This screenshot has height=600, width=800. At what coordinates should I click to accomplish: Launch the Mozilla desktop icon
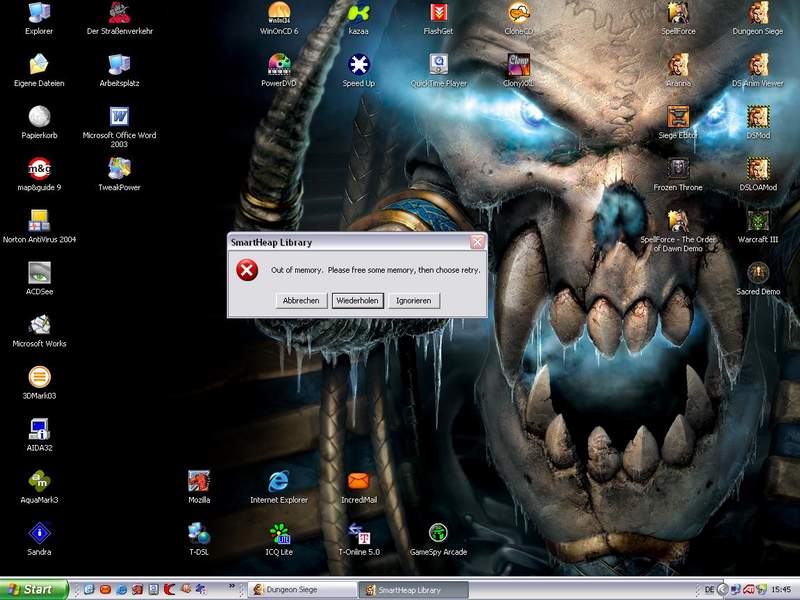click(x=199, y=481)
